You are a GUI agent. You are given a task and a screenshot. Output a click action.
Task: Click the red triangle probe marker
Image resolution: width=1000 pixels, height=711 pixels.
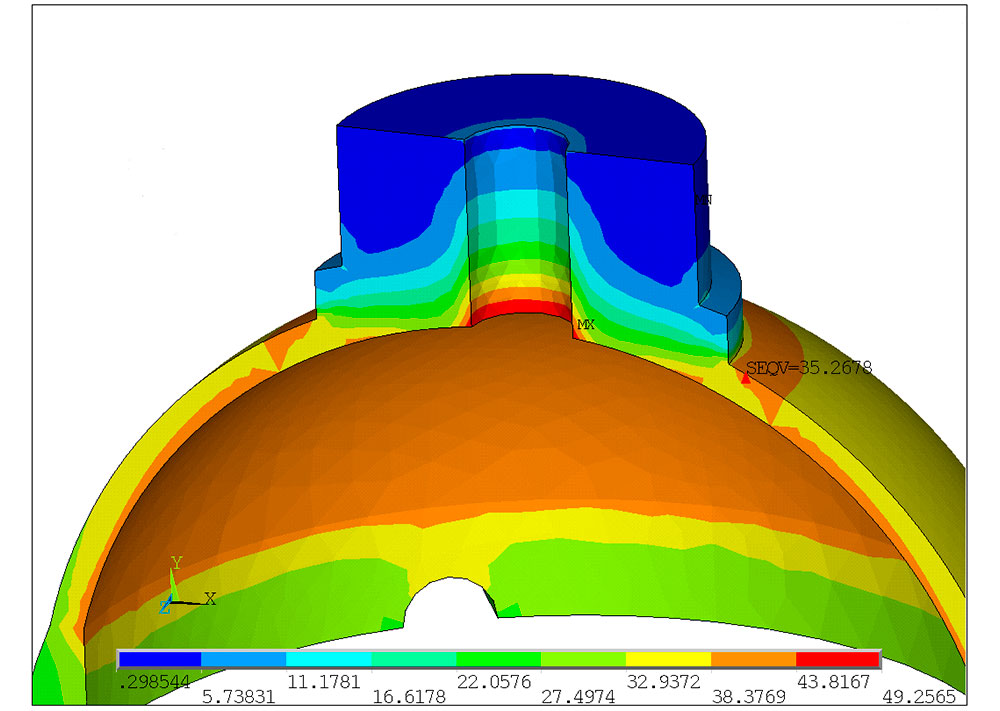click(x=745, y=378)
